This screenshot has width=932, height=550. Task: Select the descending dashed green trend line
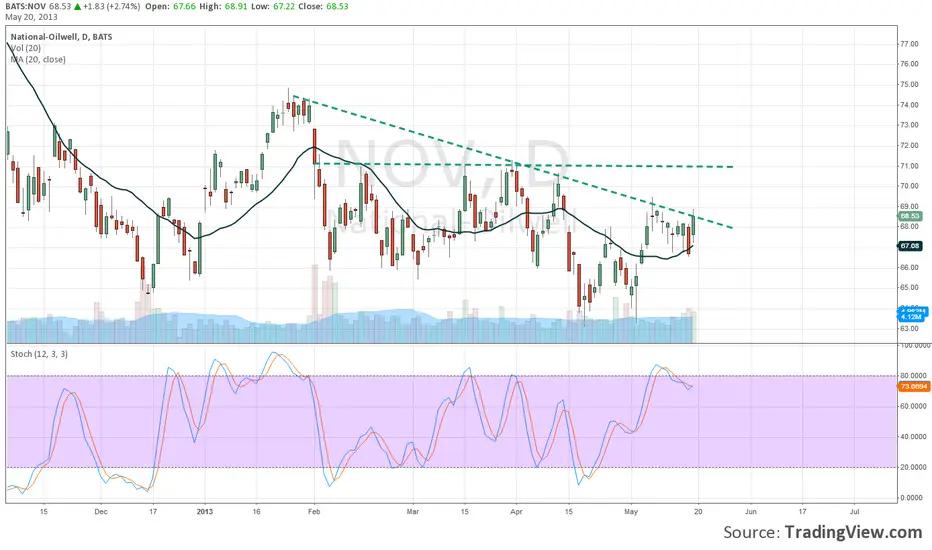pos(512,162)
